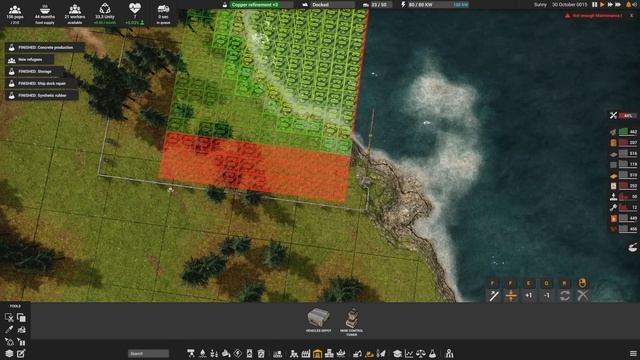Select the resource row showing 207
640x360 pixels.
coord(624,142)
